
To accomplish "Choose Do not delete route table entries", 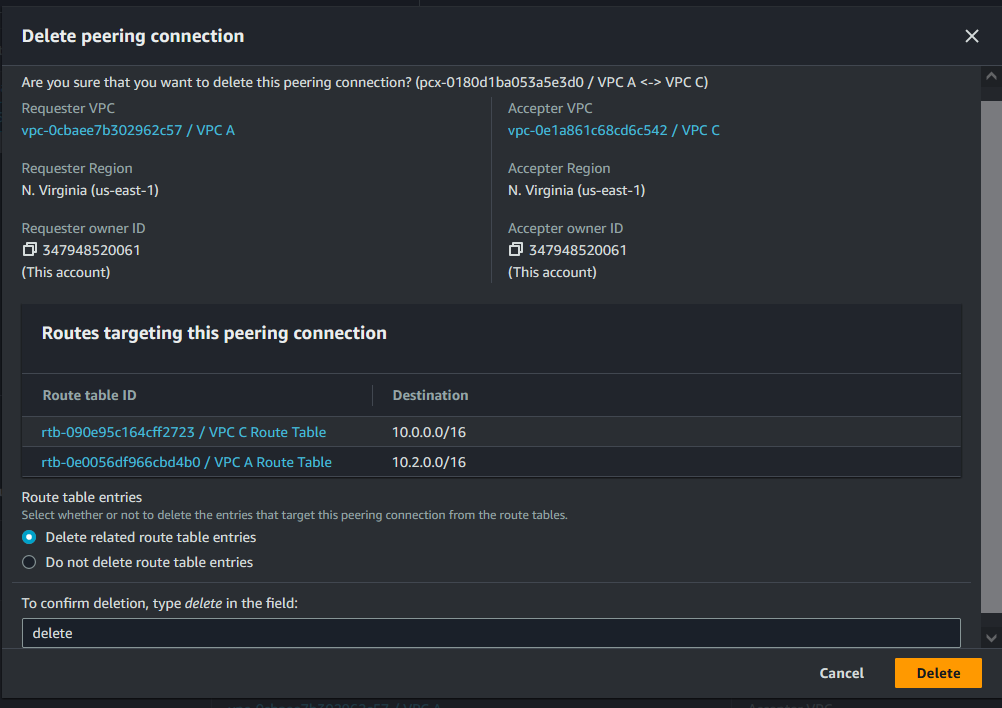I will tap(29, 562).
